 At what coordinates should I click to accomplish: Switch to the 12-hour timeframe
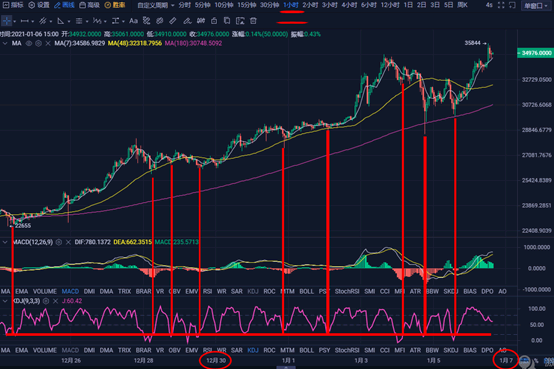(x=390, y=5)
